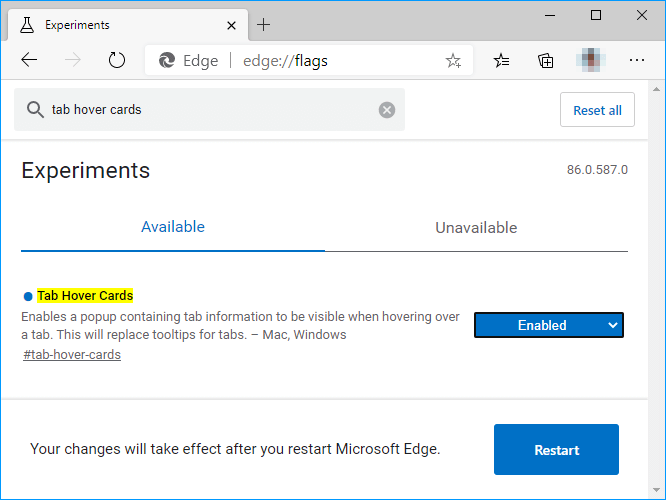Open Settings and more ellipsis menu
Screen dimensions: 666x500
[x=637, y=60]
